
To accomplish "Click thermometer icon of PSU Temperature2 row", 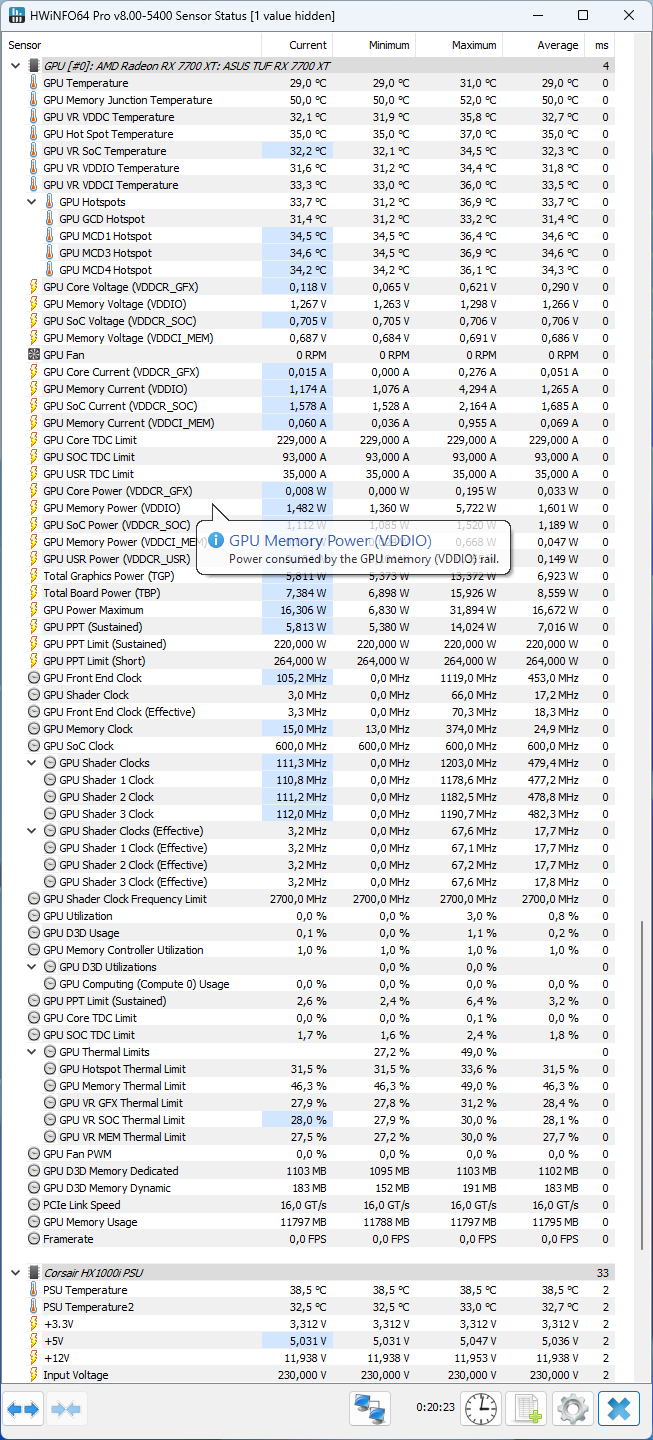I will click(34, 1307).
